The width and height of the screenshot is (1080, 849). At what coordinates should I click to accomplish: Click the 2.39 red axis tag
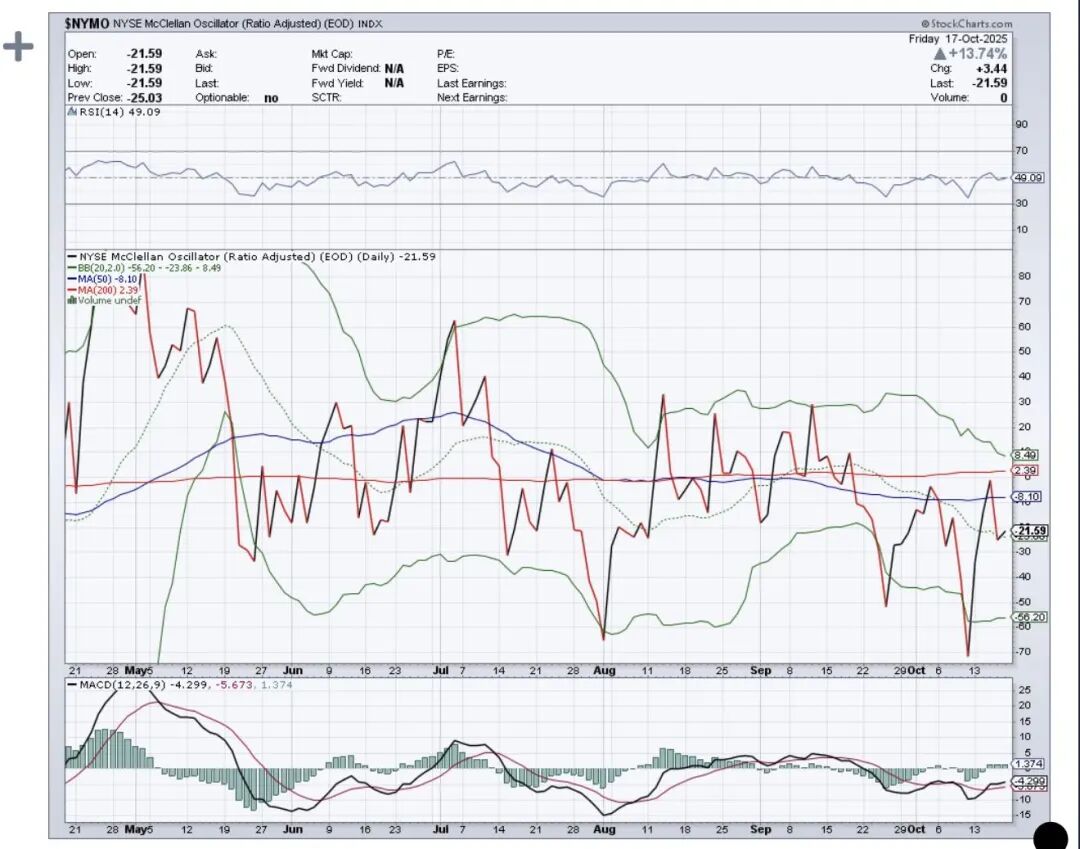tap(1026, 470)
